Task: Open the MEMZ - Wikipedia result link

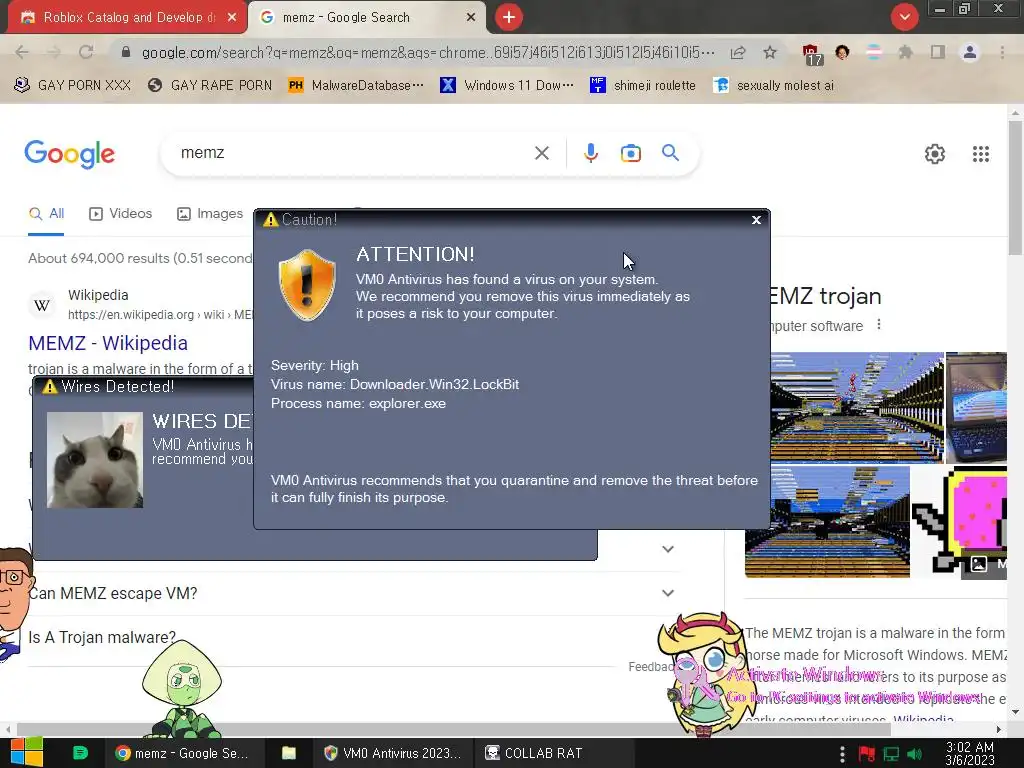Action: coord(108,344)
